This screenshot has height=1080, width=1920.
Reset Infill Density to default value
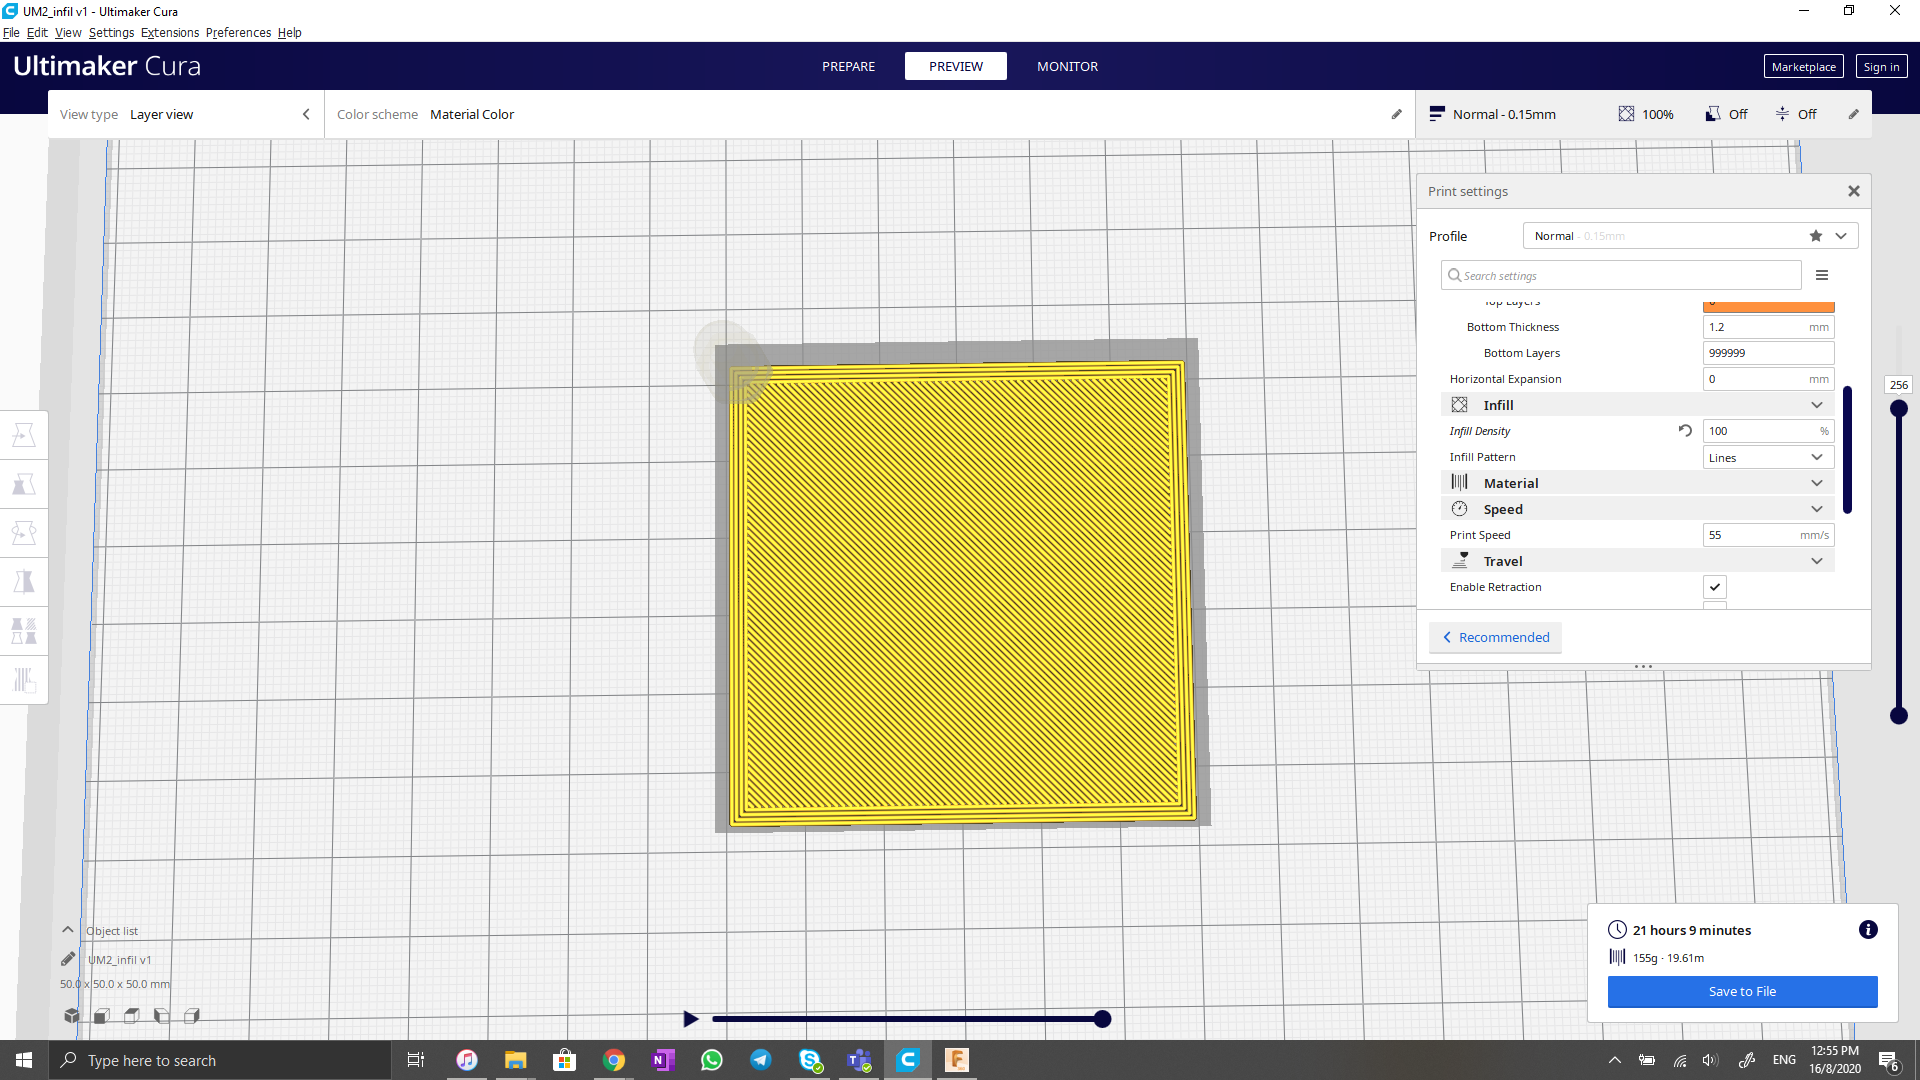(1685, 431)
